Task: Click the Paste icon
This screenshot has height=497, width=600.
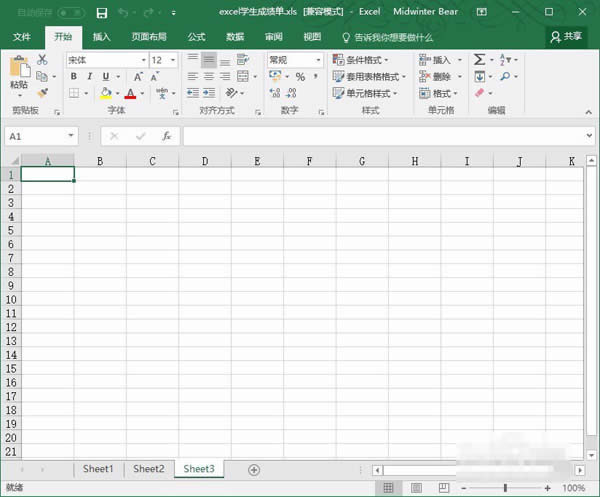Action: point(18,70)
